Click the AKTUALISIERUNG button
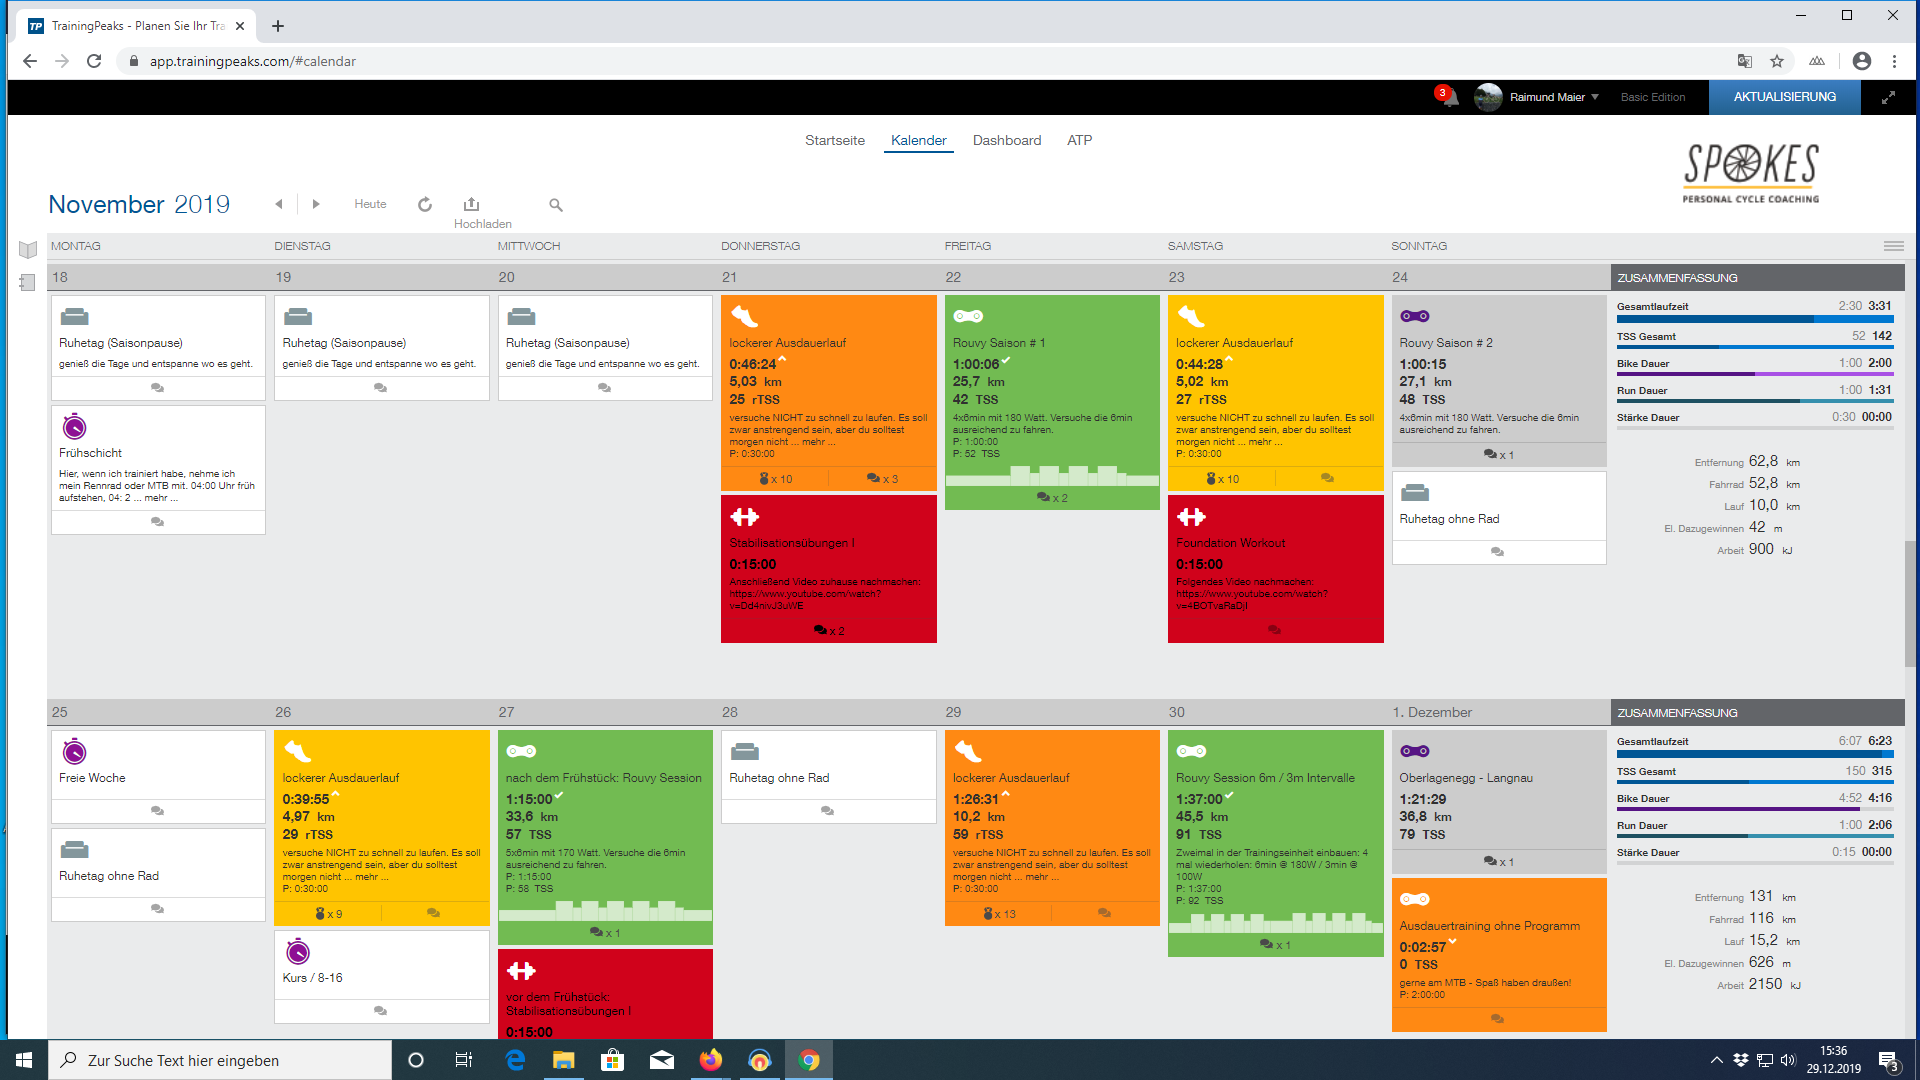Image resolution: width=1920 pixels, height=1080 pixels. [x=1784, y=97]
